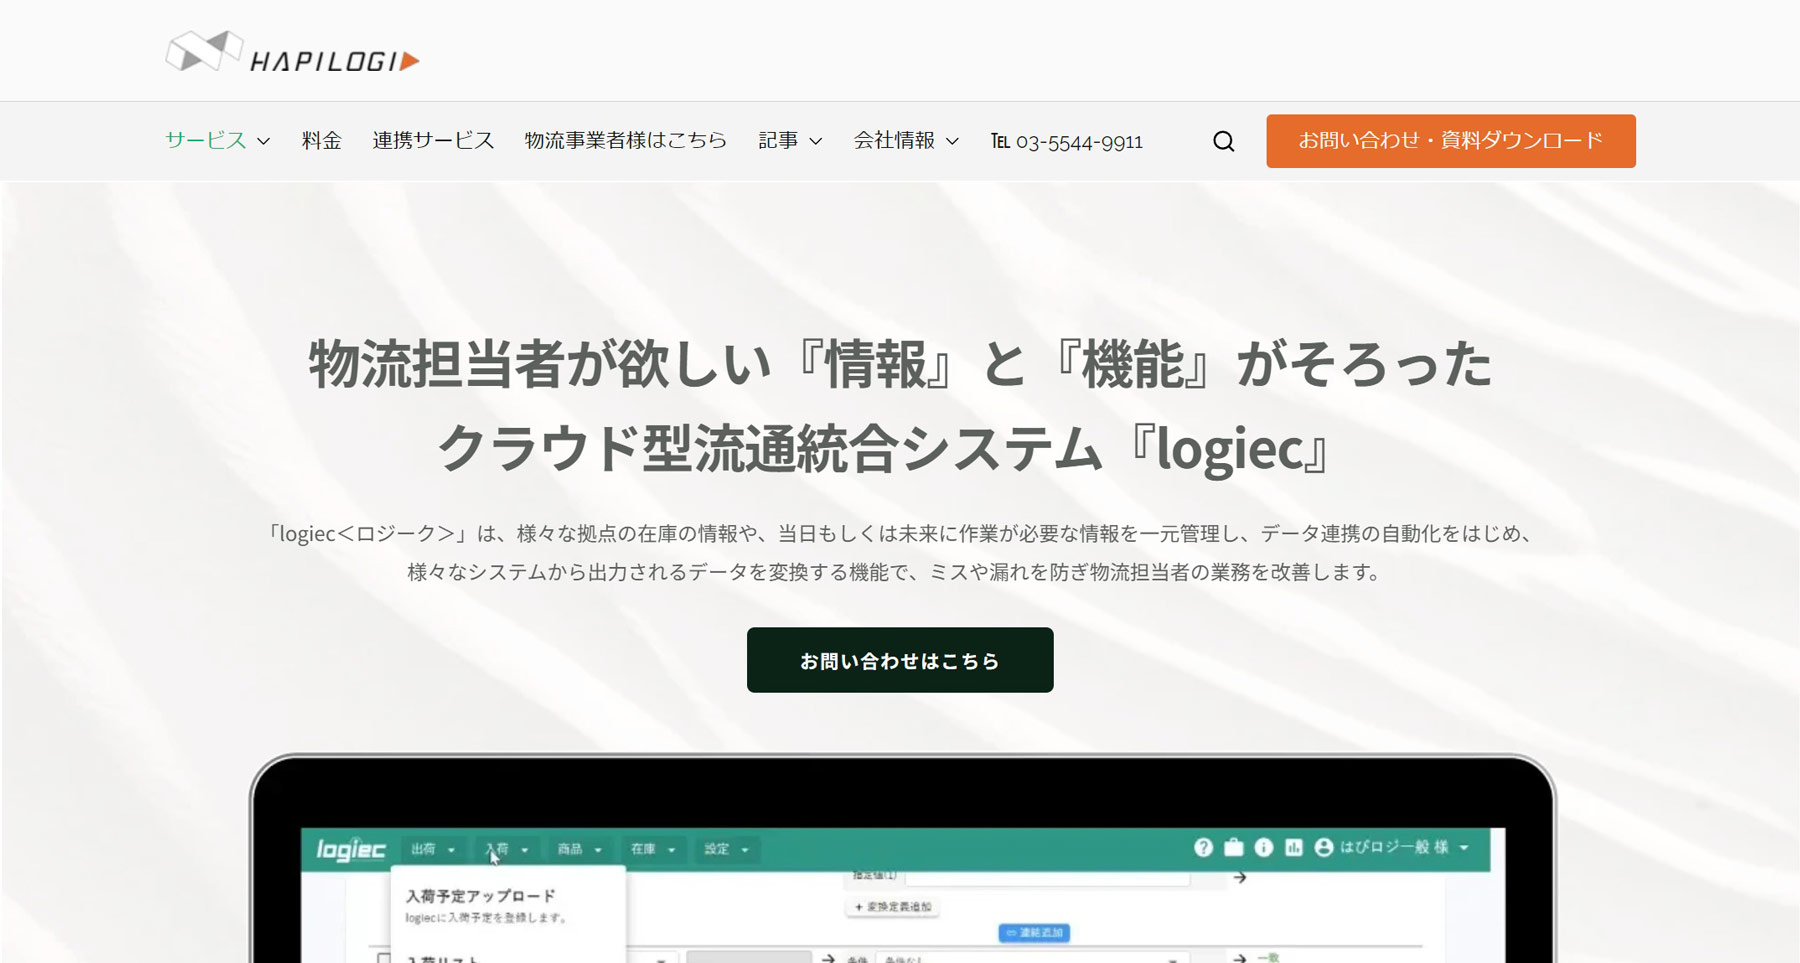Click the logiec logo in the app preview
This screenshot has height=963, width=1800.
pyautogui.click(x=351, y=849)
